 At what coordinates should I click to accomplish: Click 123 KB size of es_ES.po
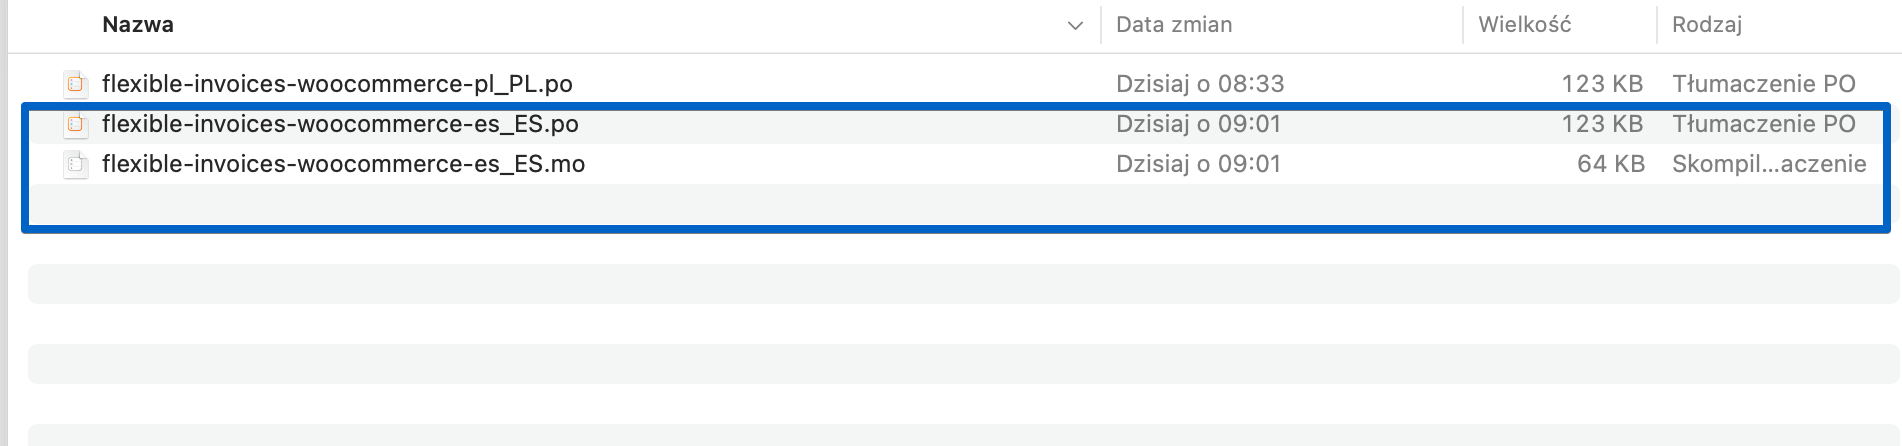coord(1602,124)
